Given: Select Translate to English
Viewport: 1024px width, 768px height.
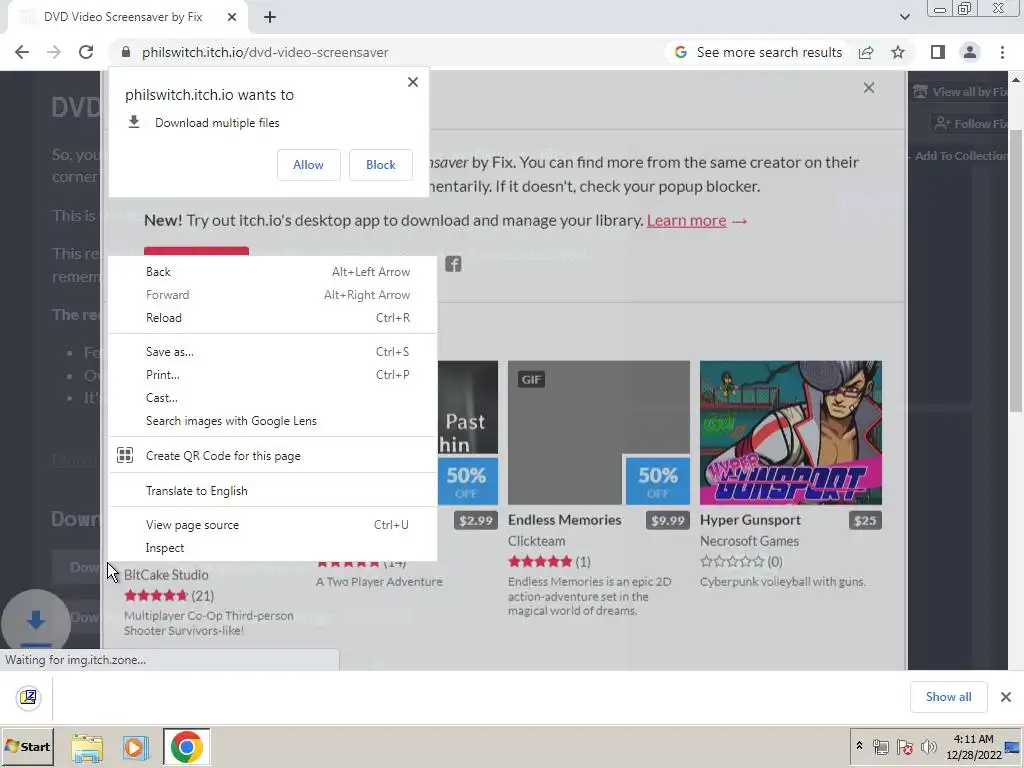Looking at the screenshot, I should (x=272, y=491).
